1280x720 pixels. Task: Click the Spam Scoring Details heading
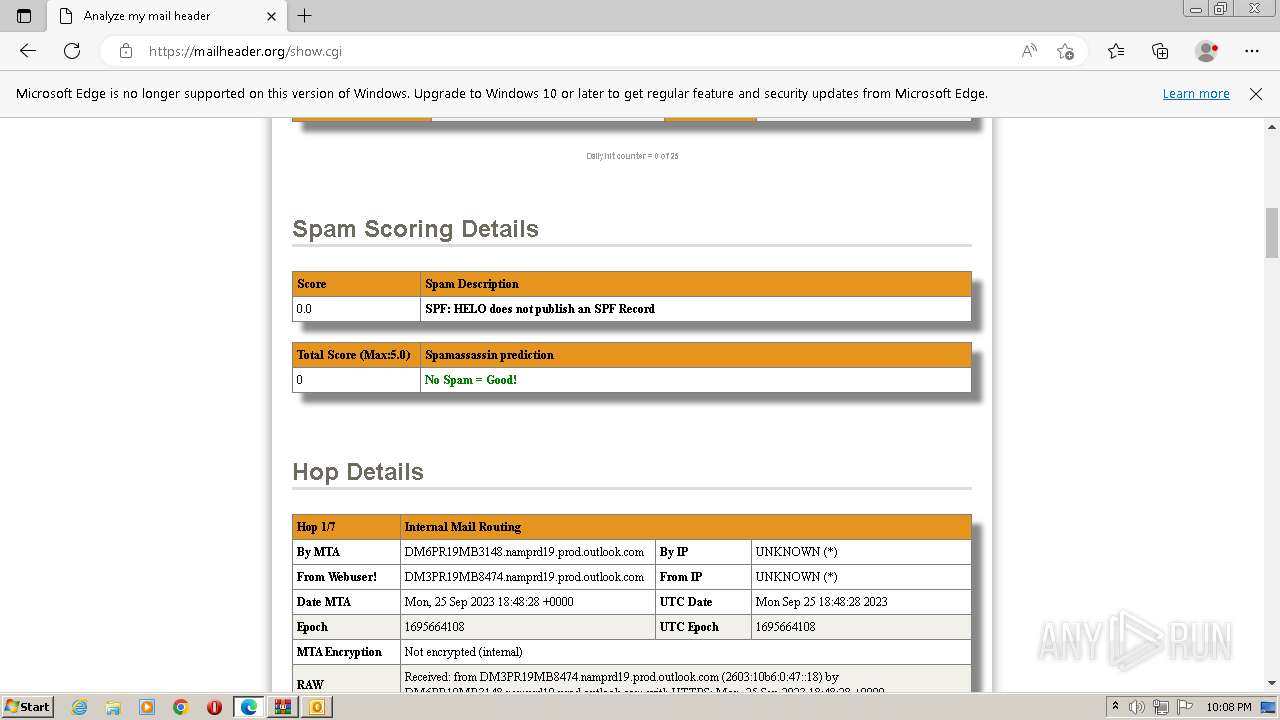click(415, 229)
